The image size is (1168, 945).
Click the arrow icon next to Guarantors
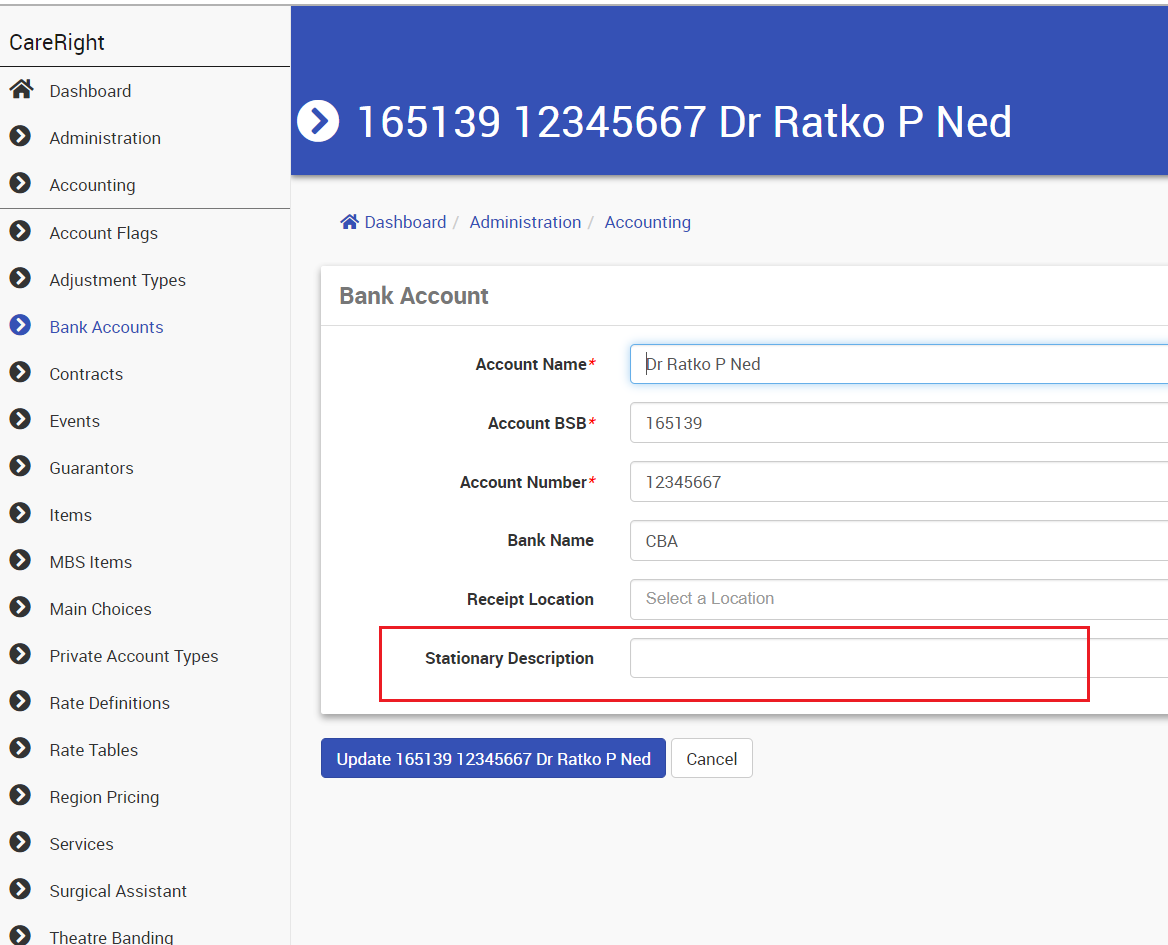pyautogui.click(x=20, y=467)
